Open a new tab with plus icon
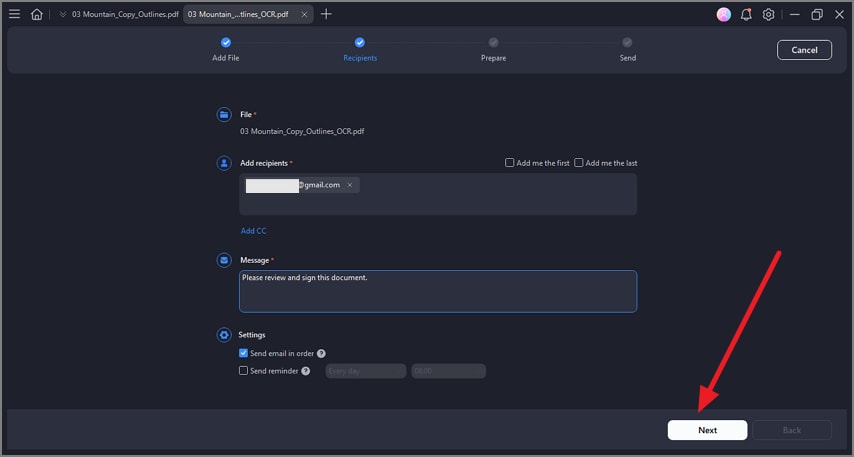The image size is (854, 457). [326, 14]
